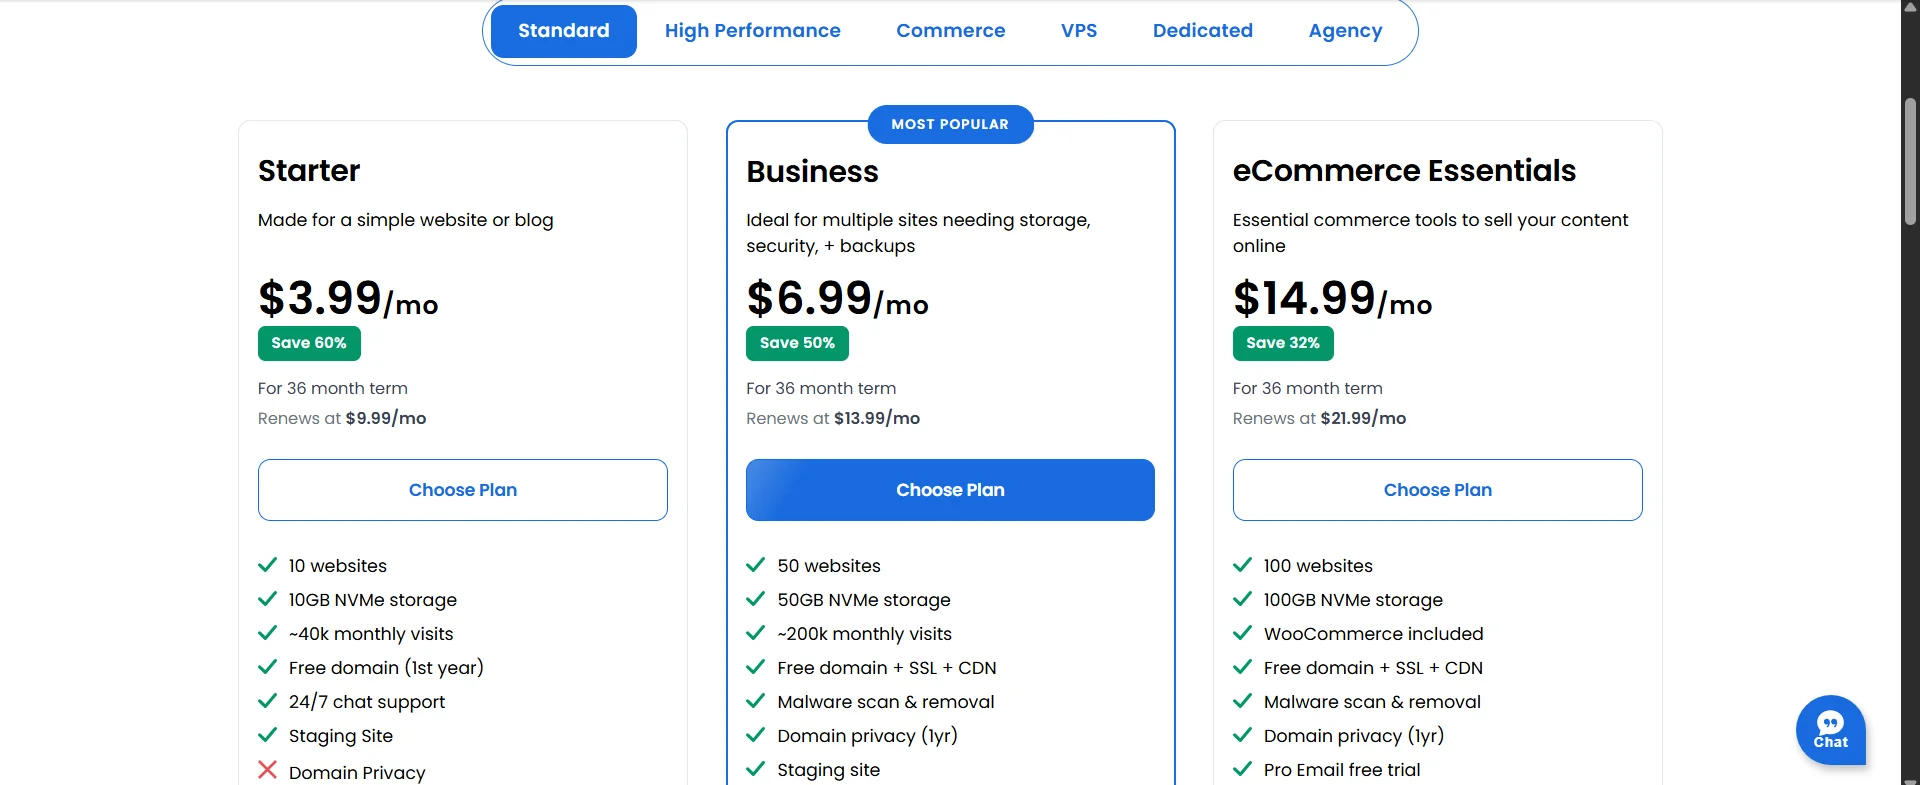Click the checkmark beside WooCommerce included
The width and height of the screenshot is (1920, 785).
coord(1242,633)
